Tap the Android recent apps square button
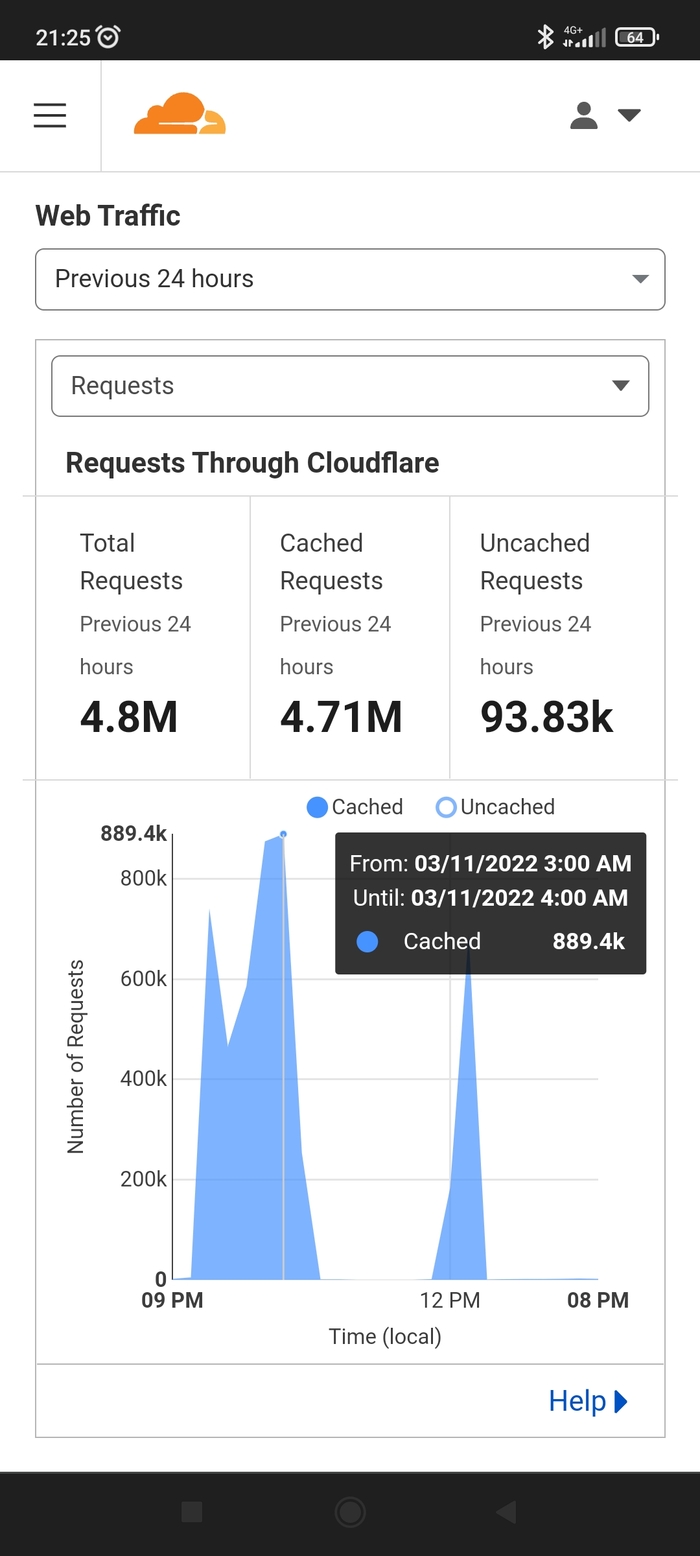Screen dimensions: 700x1556 coord(192,1512)
